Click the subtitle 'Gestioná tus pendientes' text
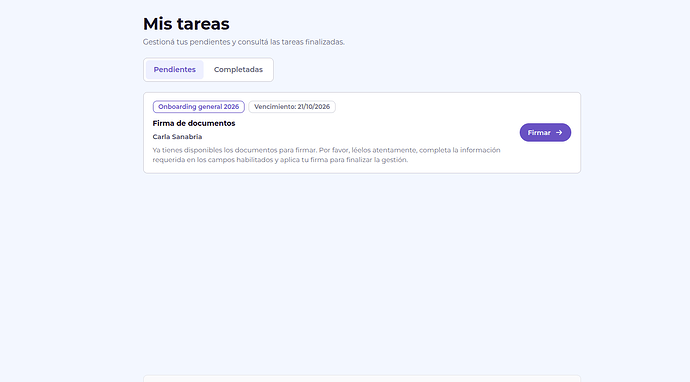Screen dimensions: 690x382 (243, 42)
